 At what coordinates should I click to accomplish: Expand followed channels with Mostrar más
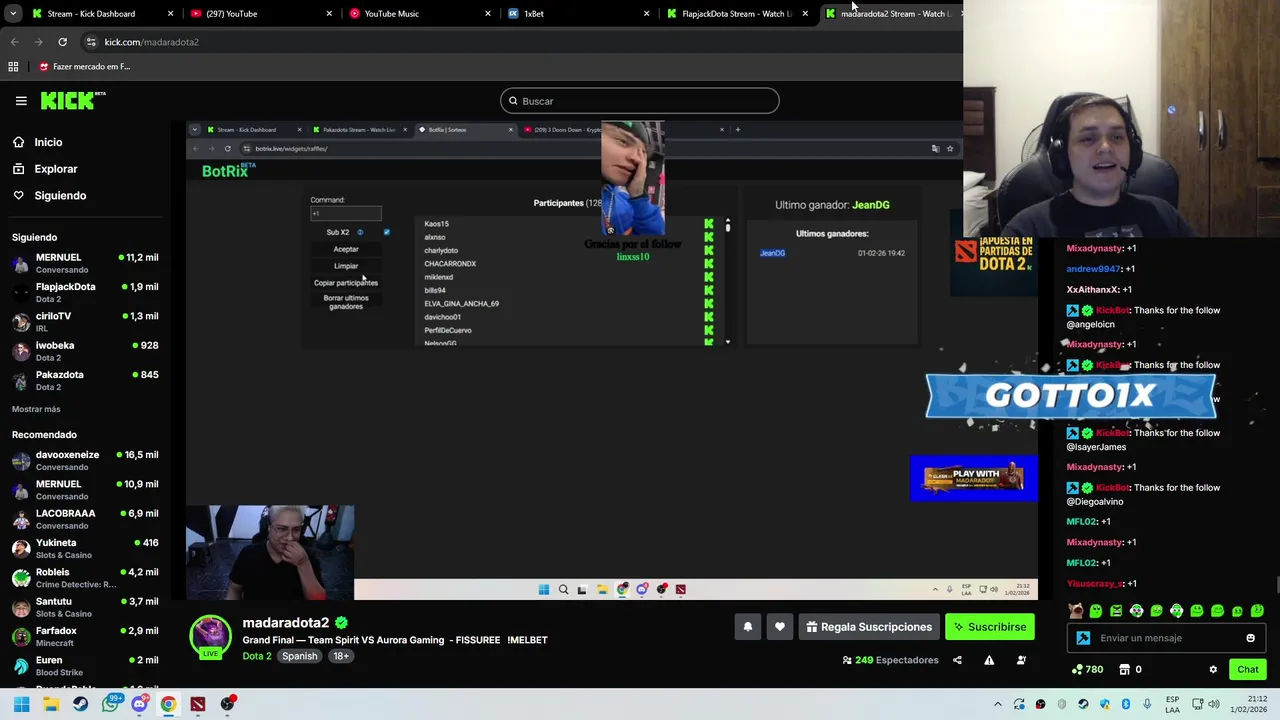pos(36,409)
